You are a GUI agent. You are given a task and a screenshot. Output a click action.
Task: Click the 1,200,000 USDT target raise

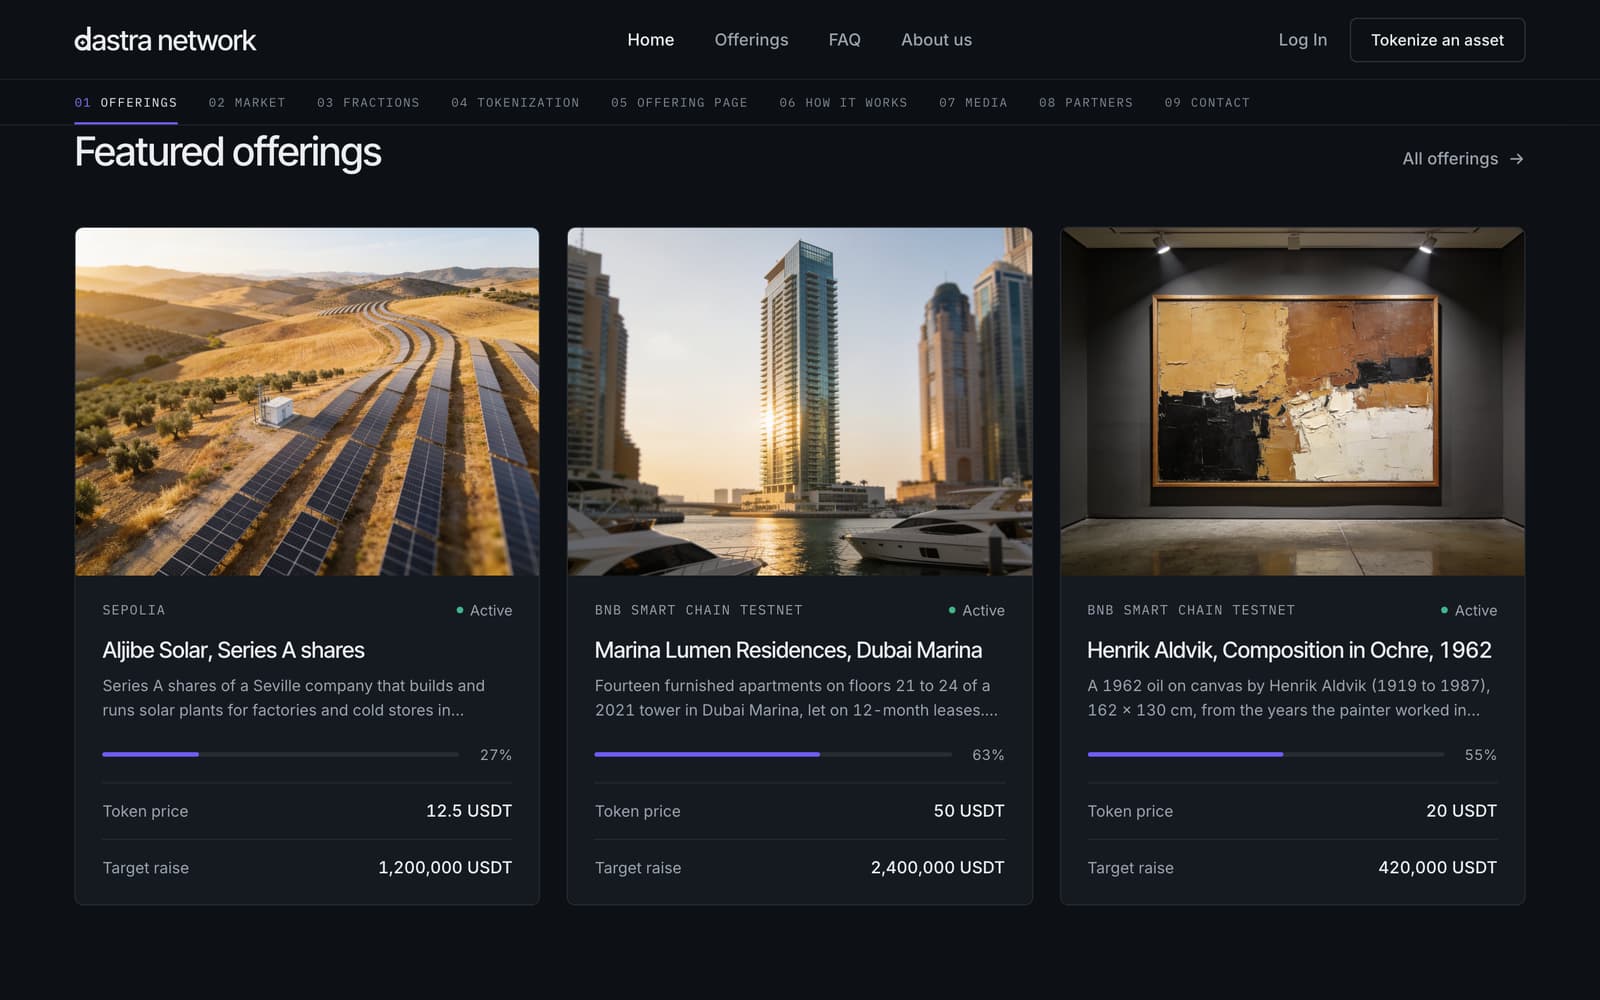(445, 868)
